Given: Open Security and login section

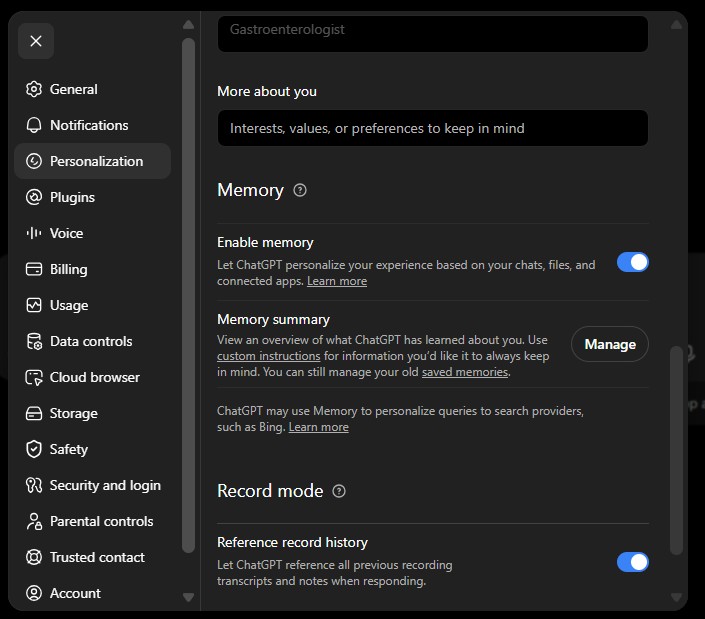Looking at the screenshot, I should pos(92,485).
